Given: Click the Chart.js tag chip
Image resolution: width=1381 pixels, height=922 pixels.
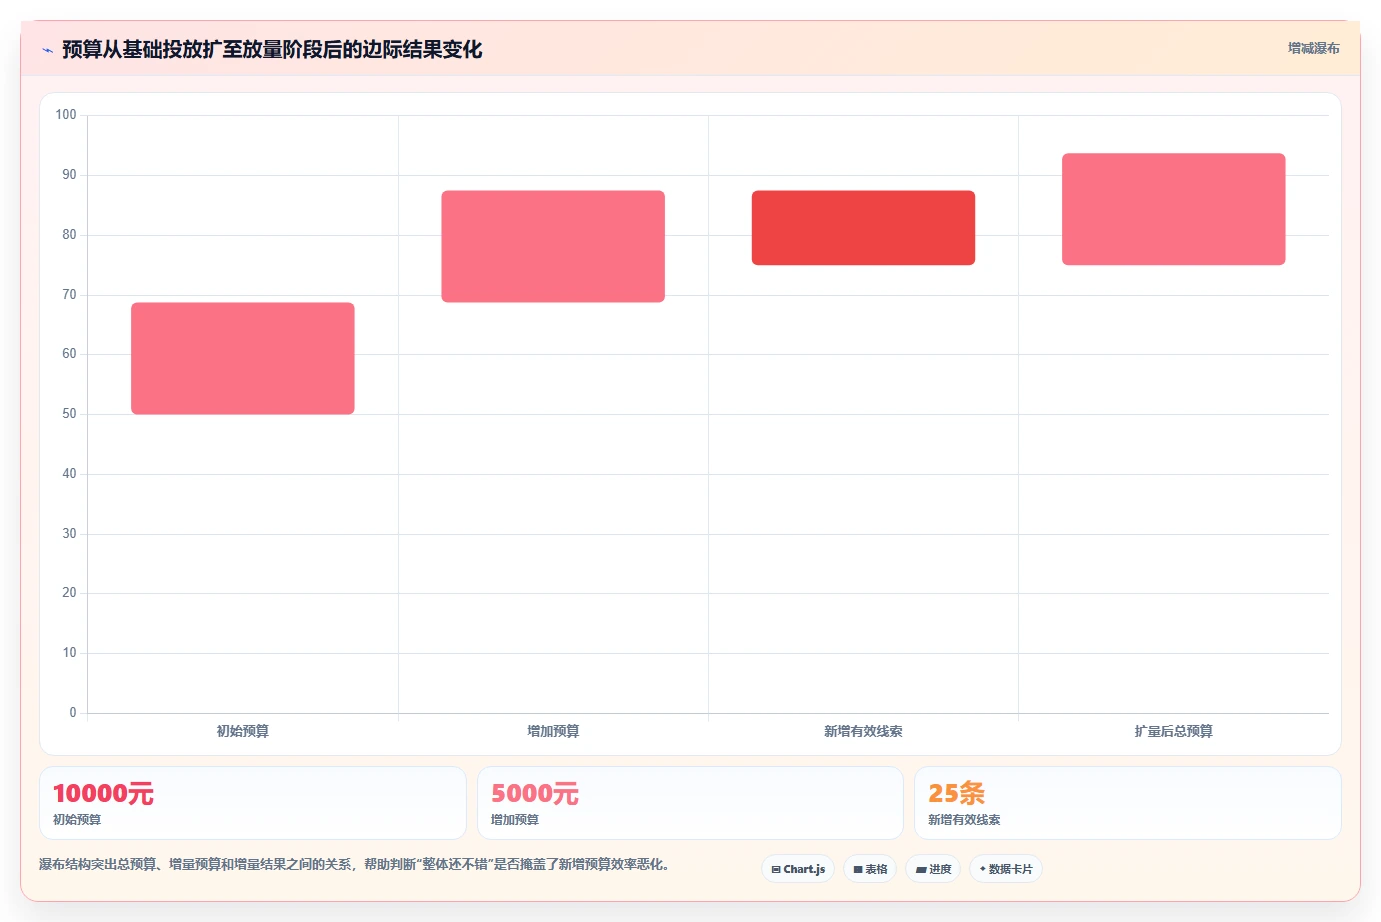Looking at the screenshot, I should click(x=798, y=869).
